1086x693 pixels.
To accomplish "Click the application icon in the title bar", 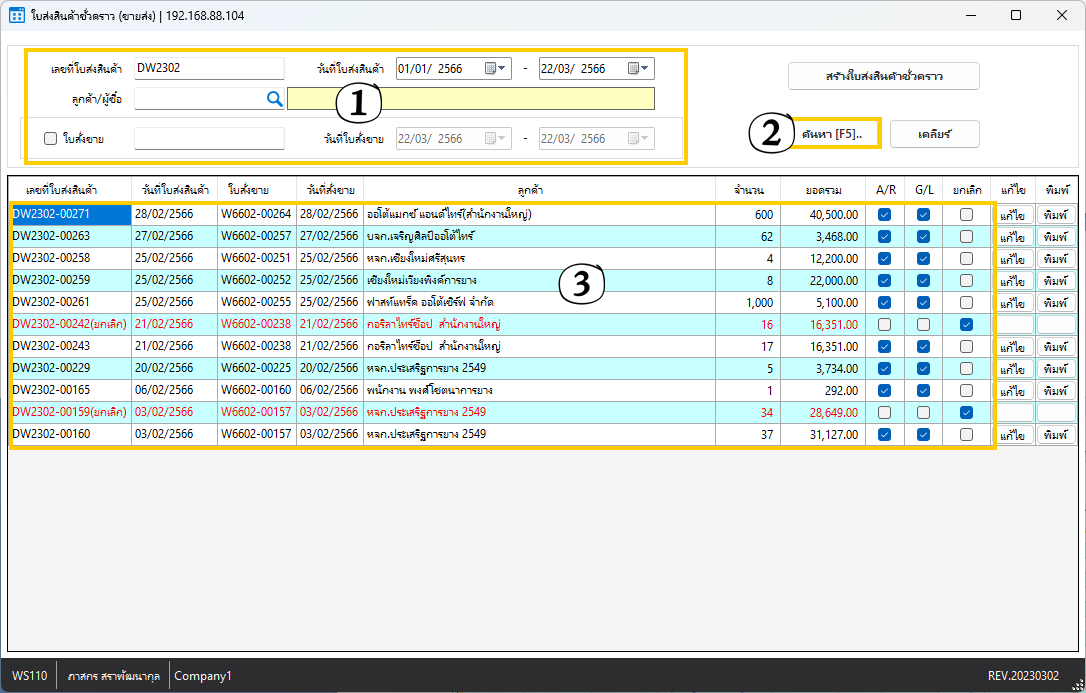I will coord(17,16).
